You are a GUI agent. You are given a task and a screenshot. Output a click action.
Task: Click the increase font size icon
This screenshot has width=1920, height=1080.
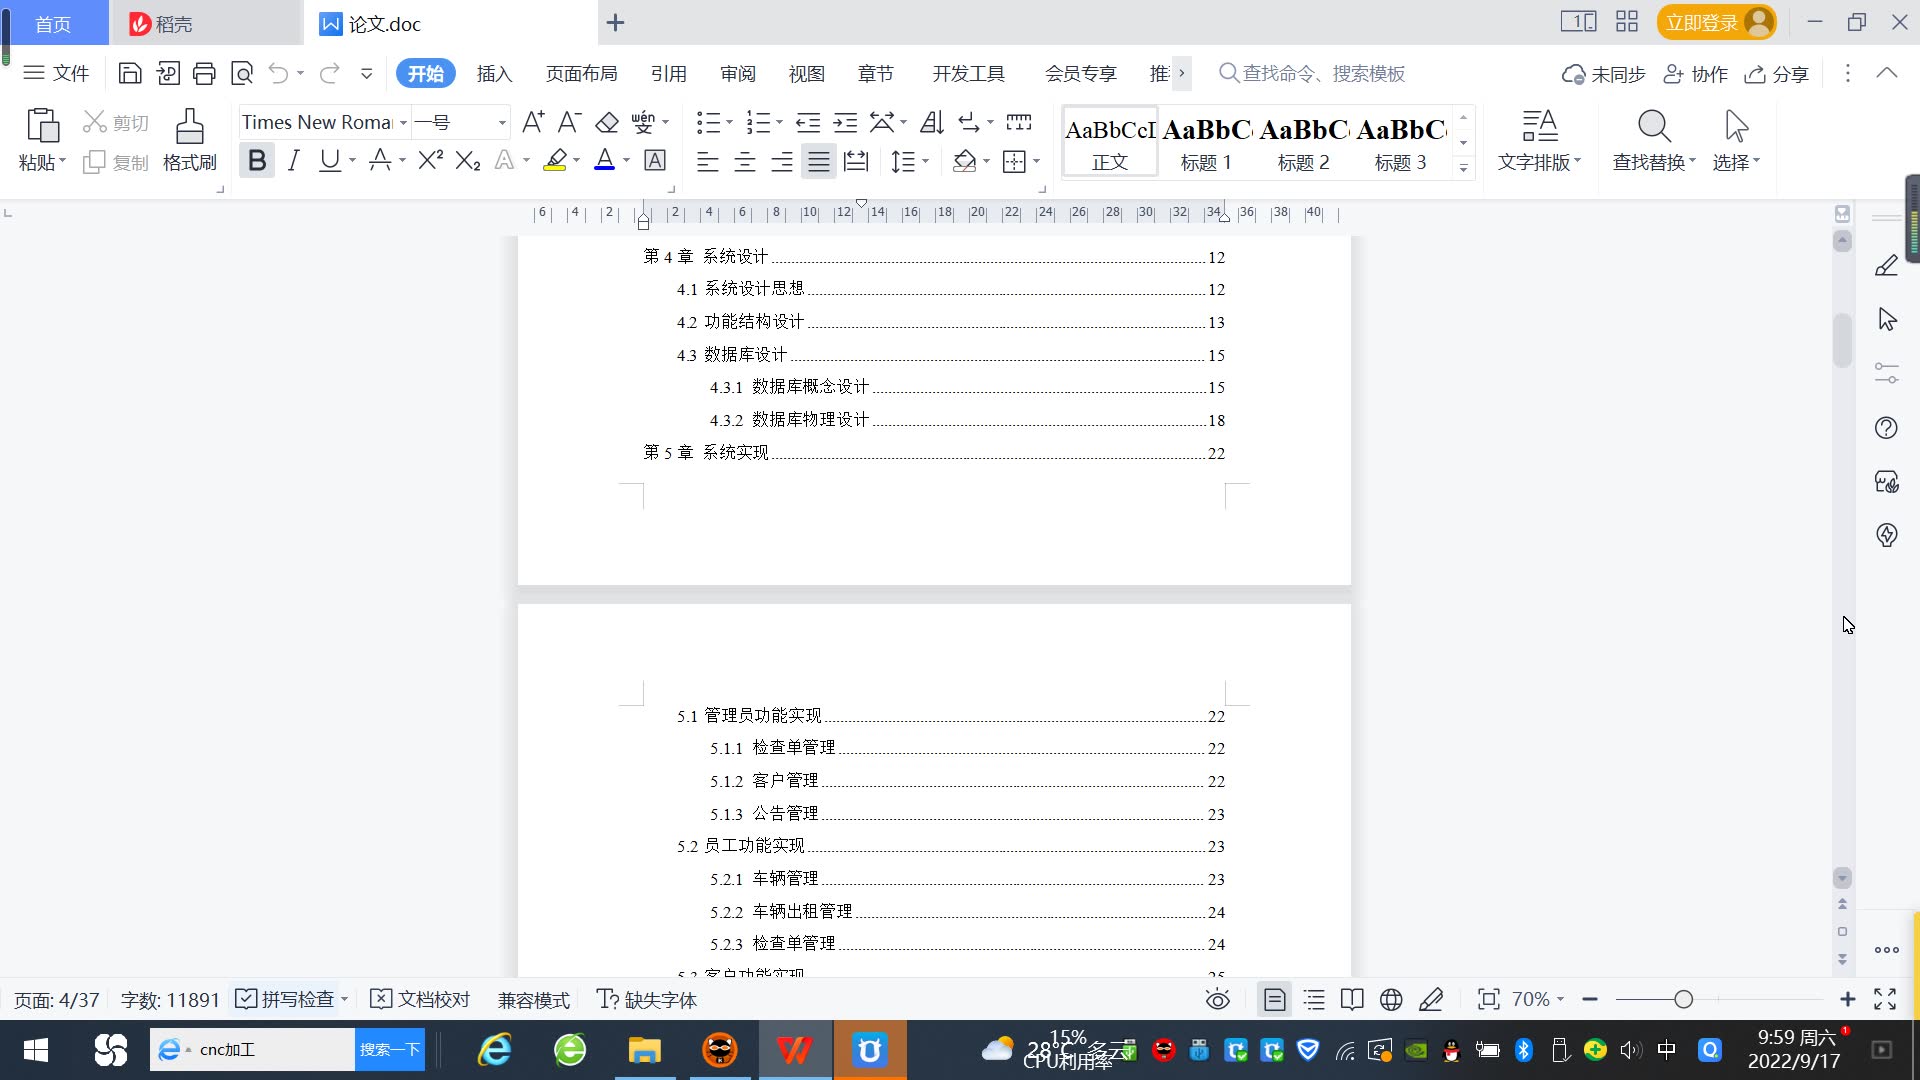click(533, 122)
